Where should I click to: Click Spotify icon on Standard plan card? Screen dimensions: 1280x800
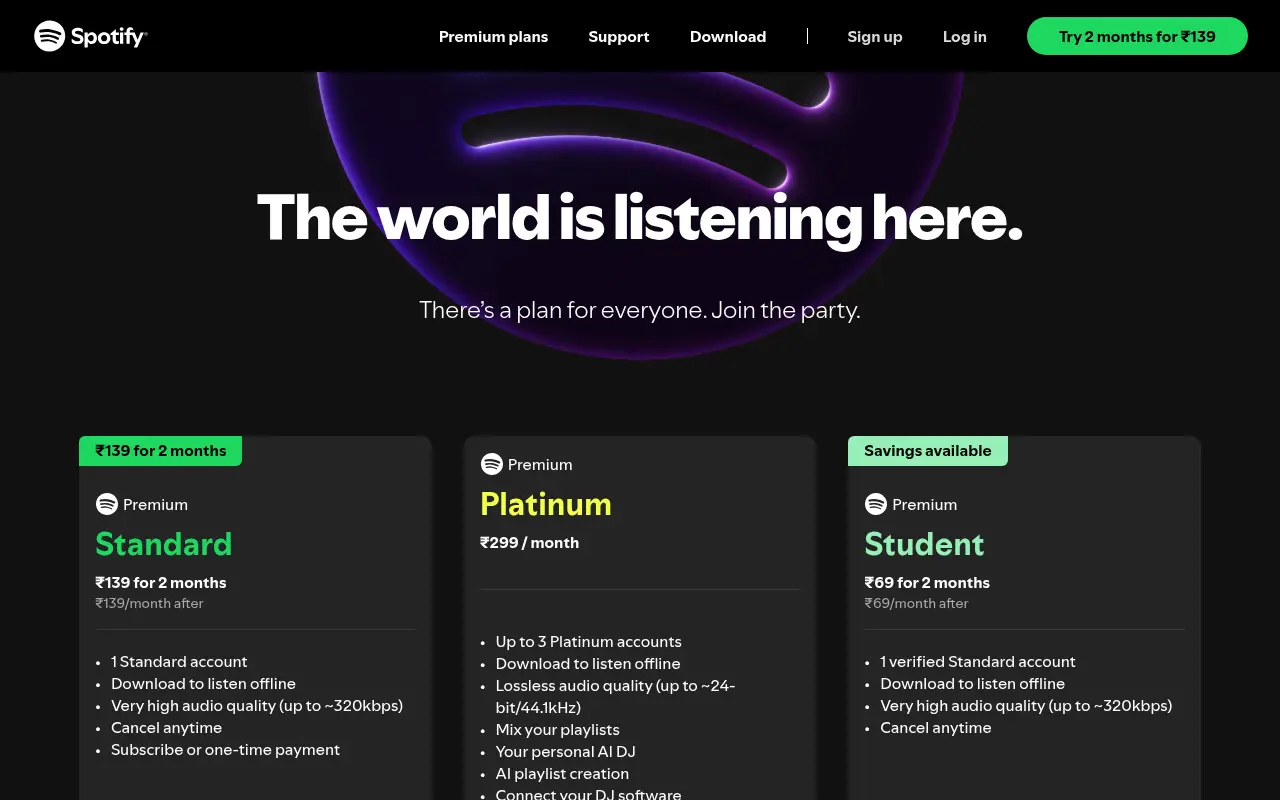[107, 504]
